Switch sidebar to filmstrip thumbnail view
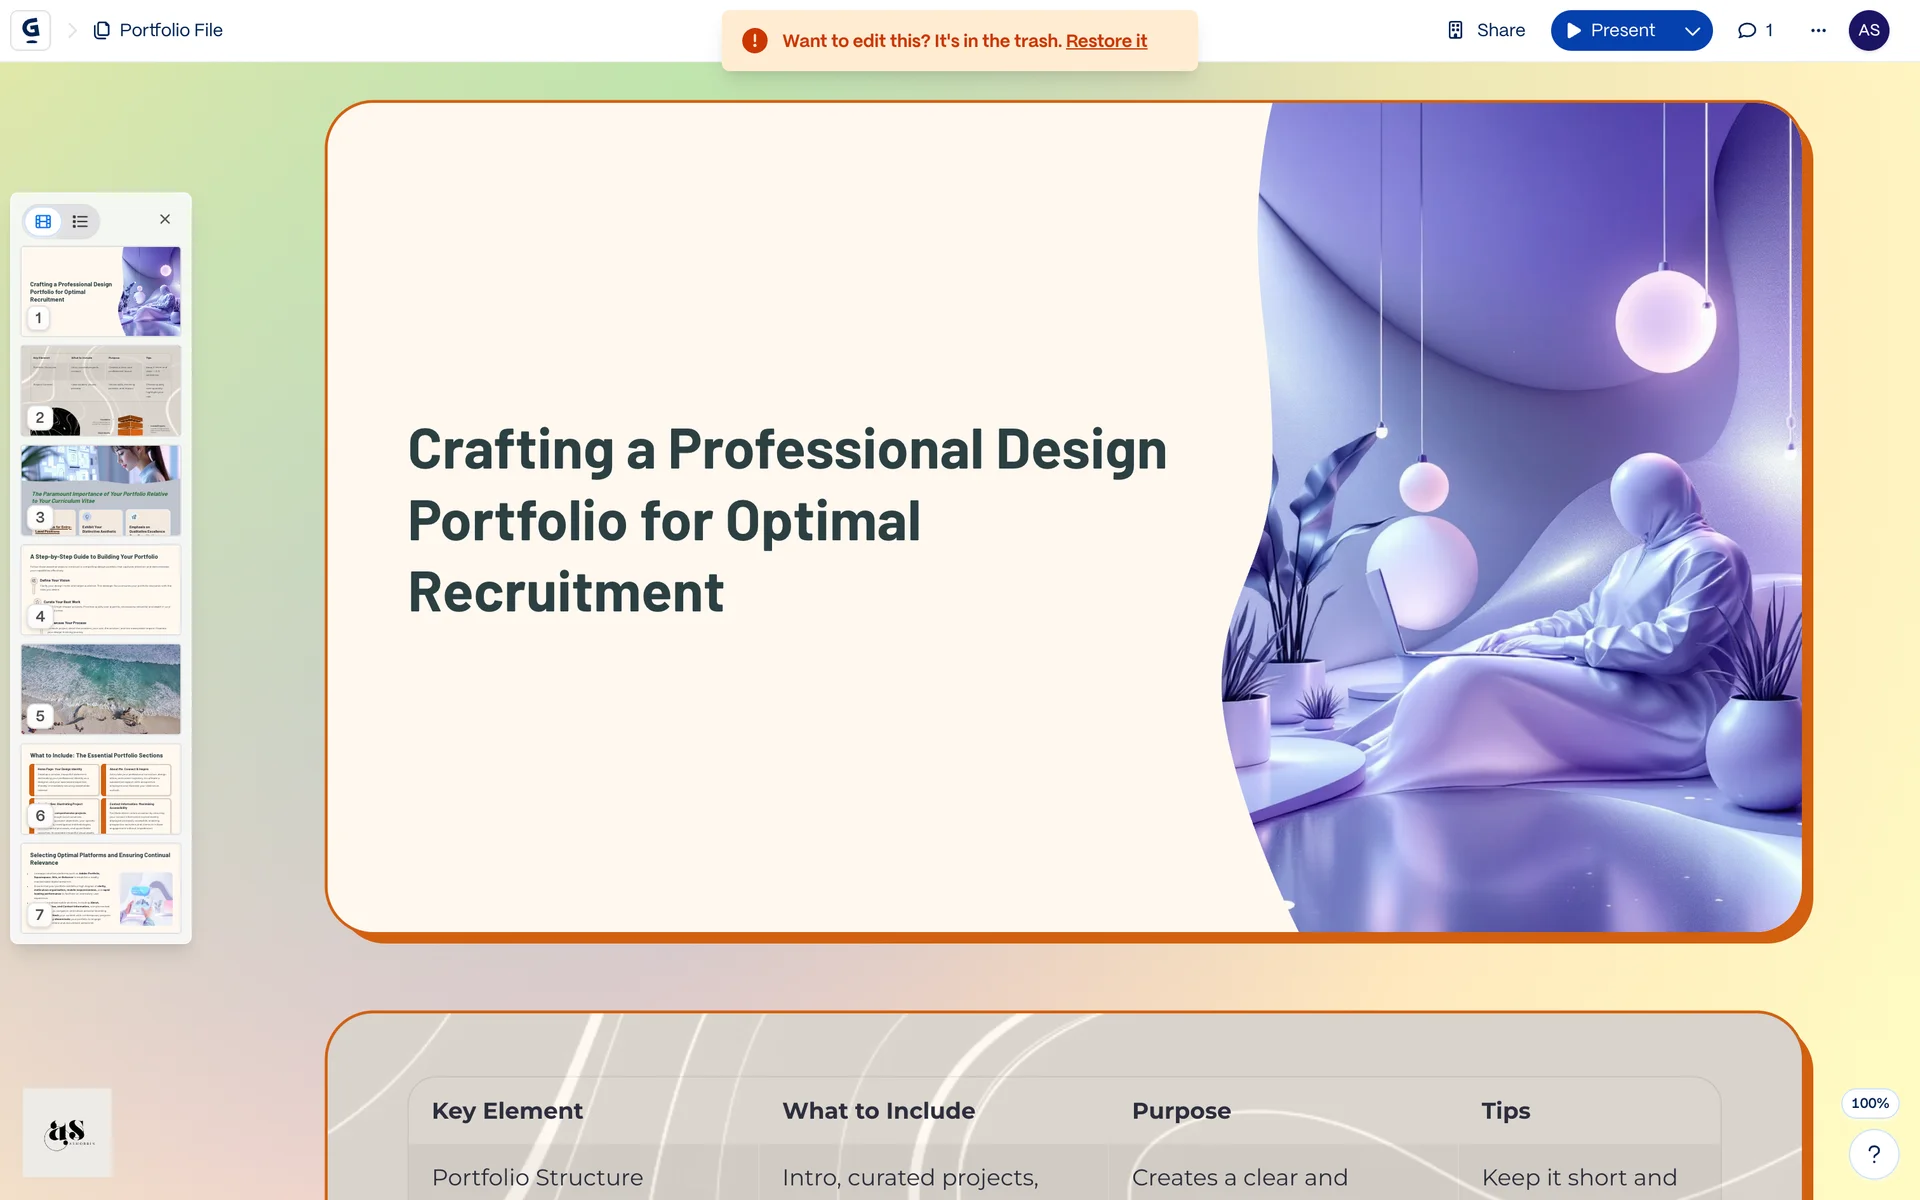1920x1200 pixels. coord(43,221)
